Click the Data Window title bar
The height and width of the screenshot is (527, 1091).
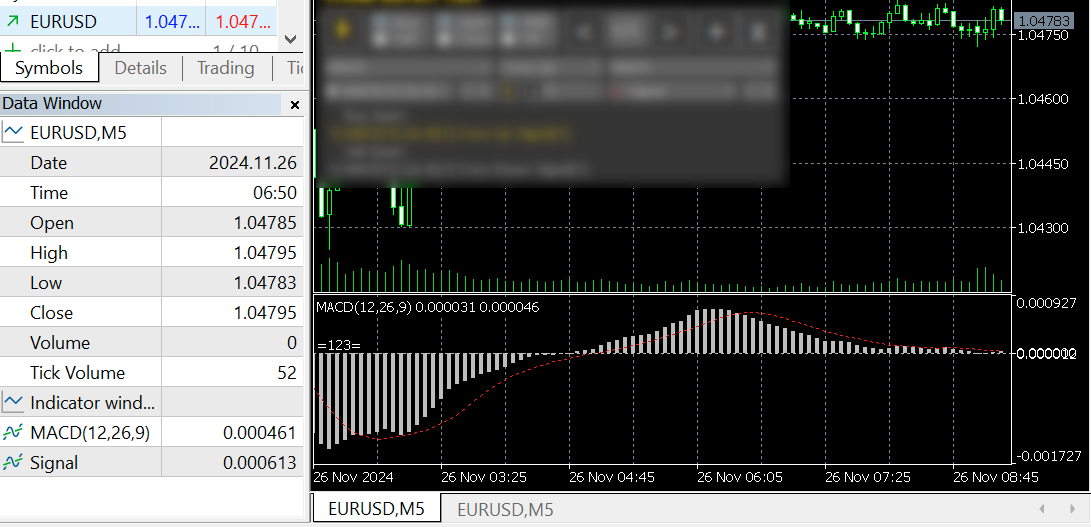[x=141, y=104]
